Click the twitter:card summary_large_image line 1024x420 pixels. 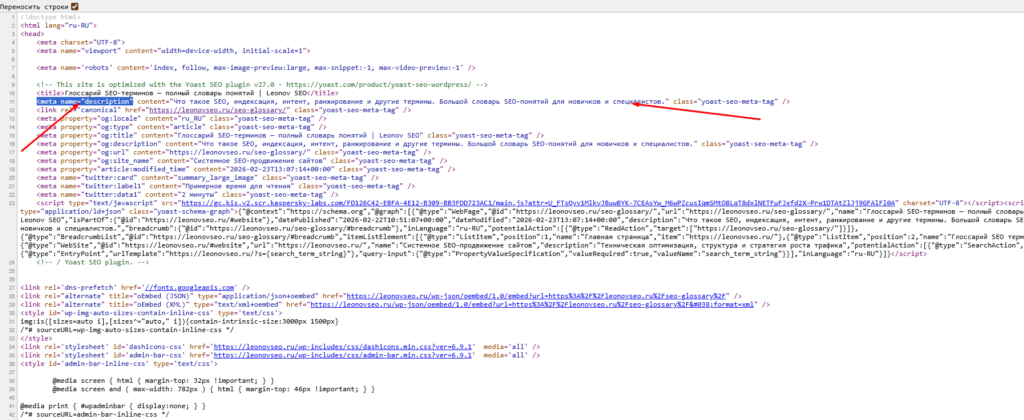pos(208,178)
